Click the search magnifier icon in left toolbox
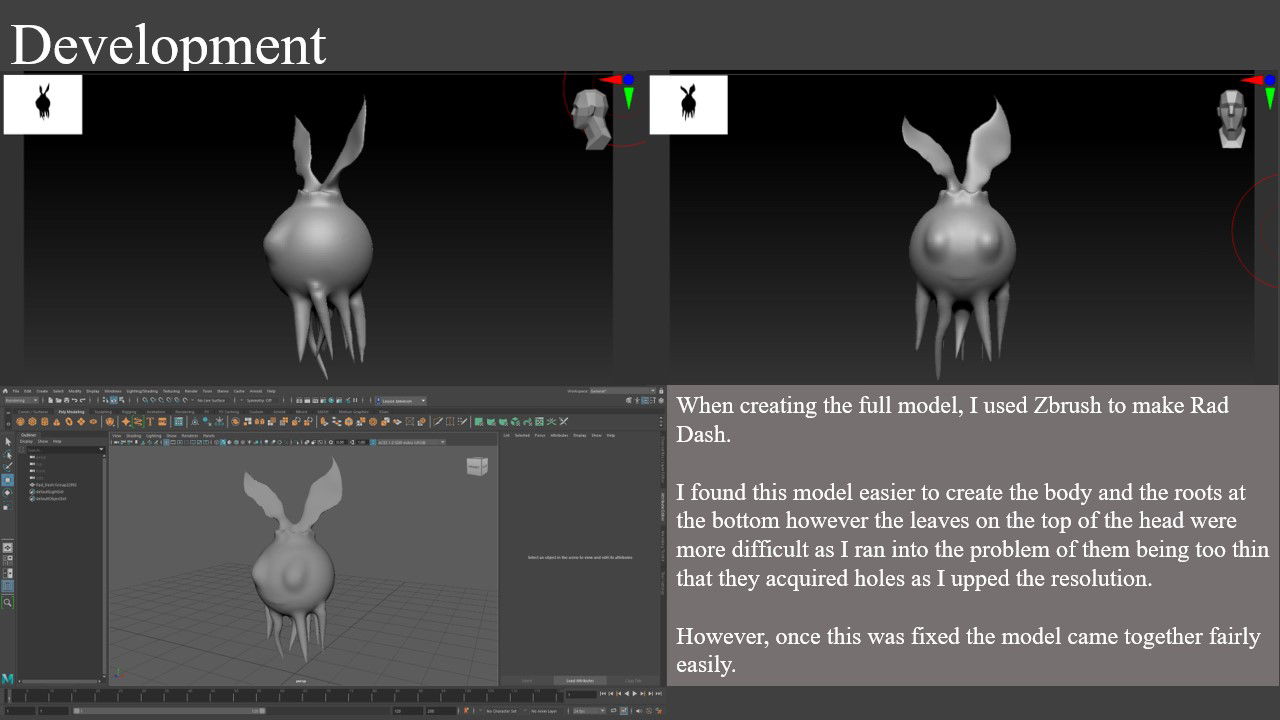Viewport: 1280px width, 720px height. (x=8, y=603)
